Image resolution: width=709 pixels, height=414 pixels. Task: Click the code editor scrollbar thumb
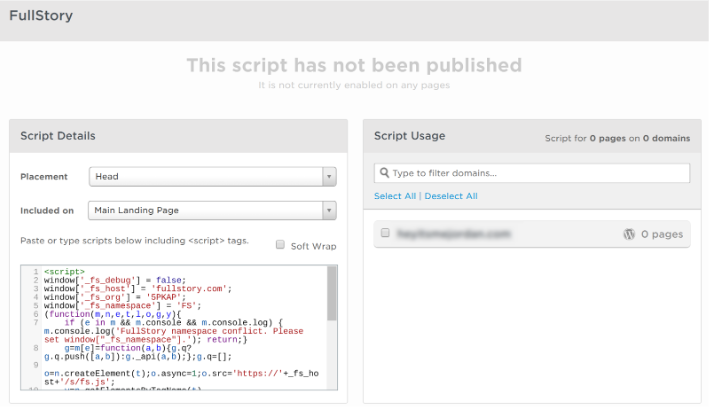pos(332,293)
